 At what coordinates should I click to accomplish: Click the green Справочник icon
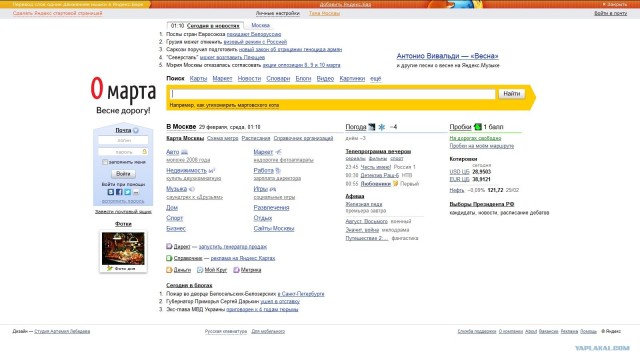(169, 258)
